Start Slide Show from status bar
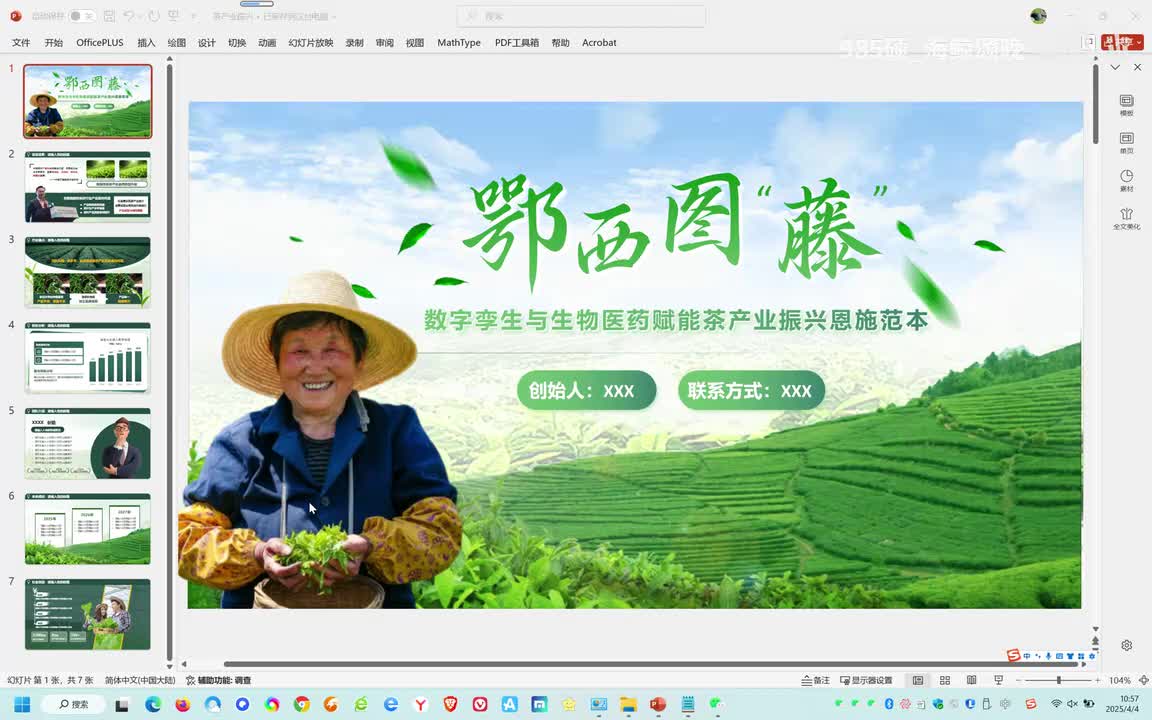 pos(998,680)
